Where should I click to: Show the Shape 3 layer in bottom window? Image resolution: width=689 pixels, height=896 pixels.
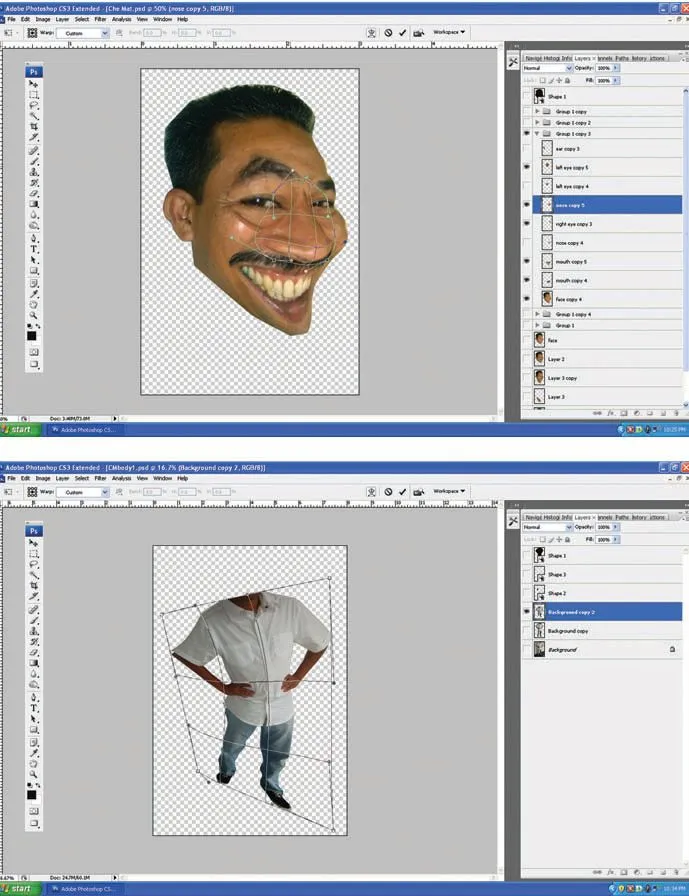527,574
